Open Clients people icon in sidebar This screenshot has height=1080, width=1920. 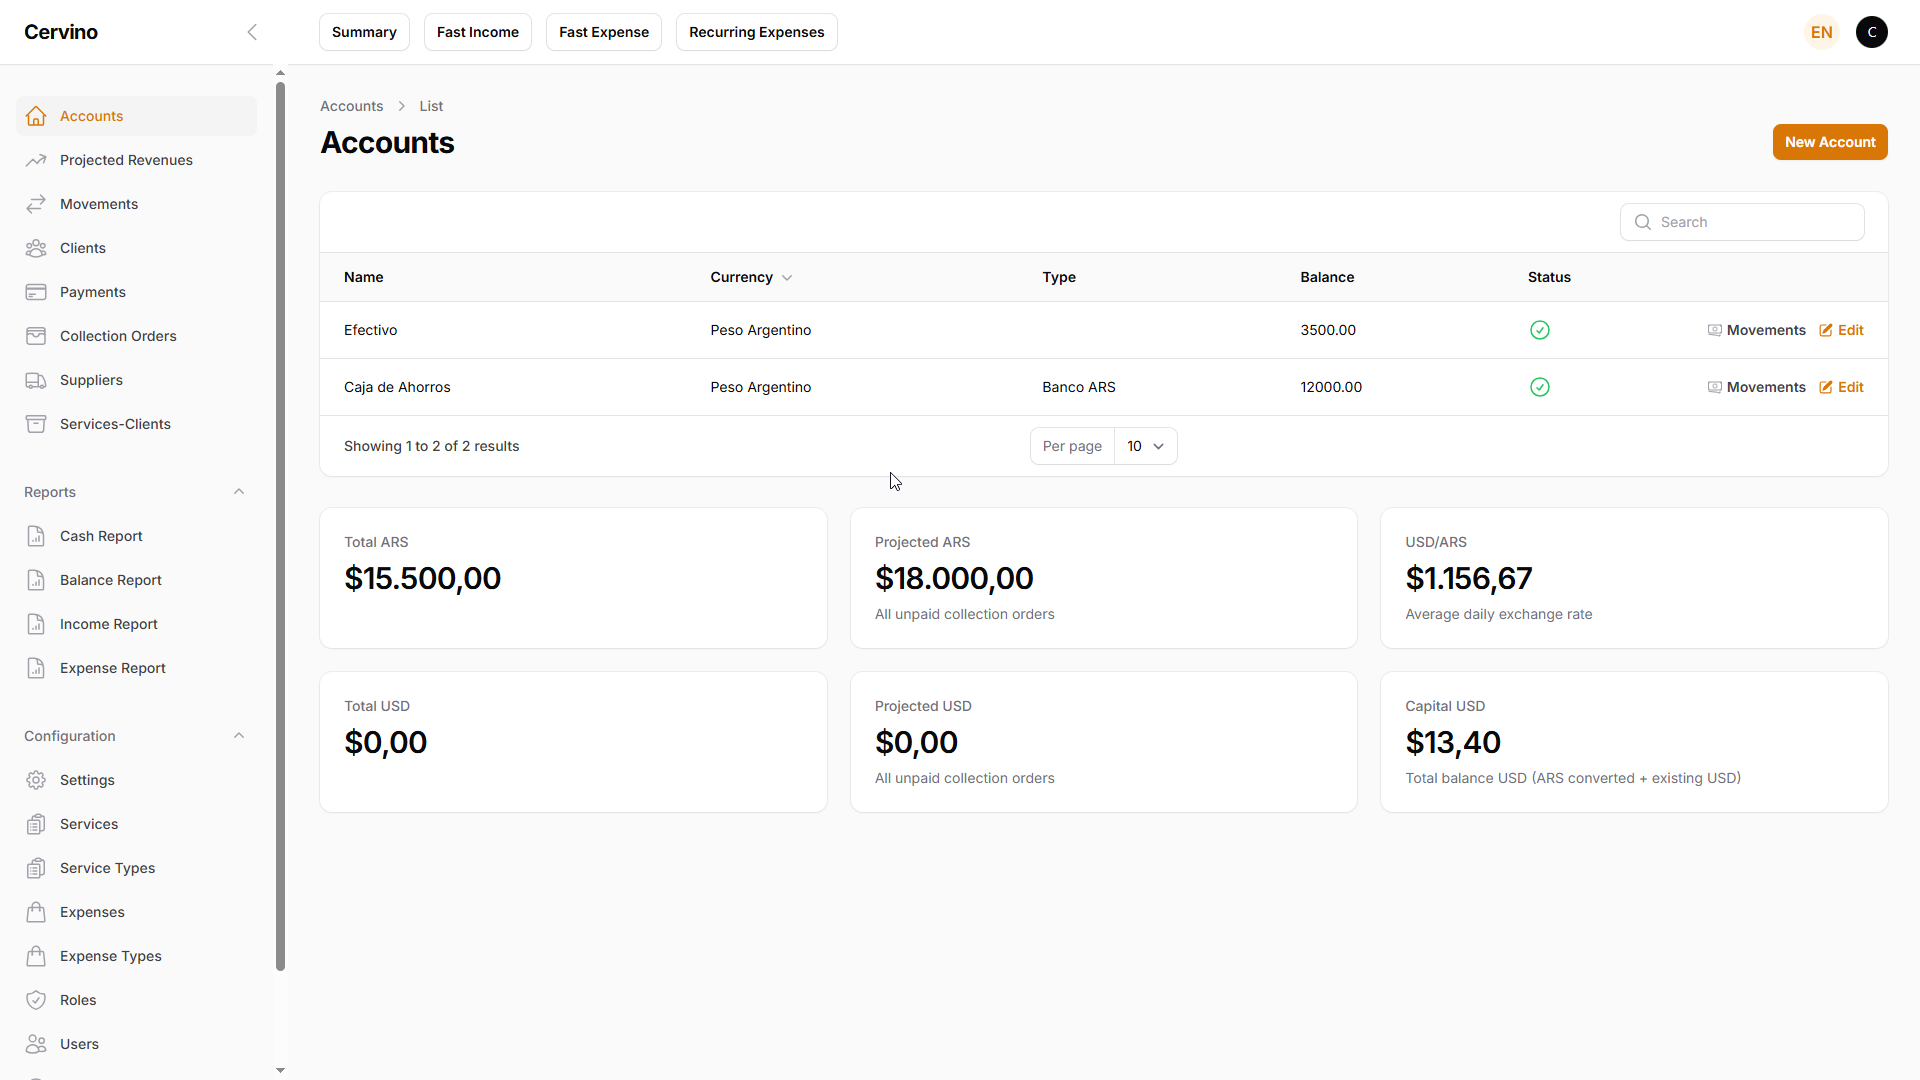click(36, 248)
